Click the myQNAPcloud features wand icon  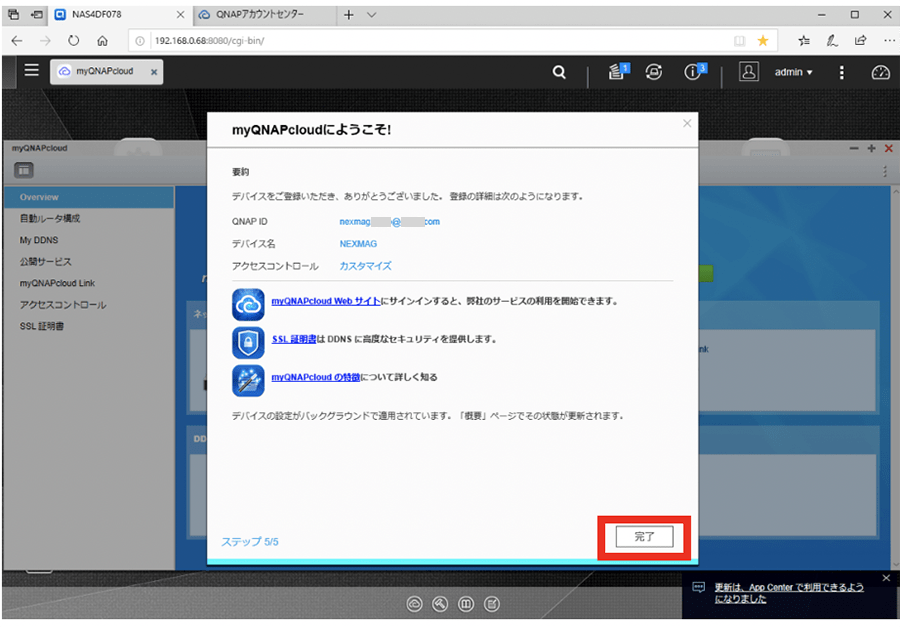pos(248,380)
